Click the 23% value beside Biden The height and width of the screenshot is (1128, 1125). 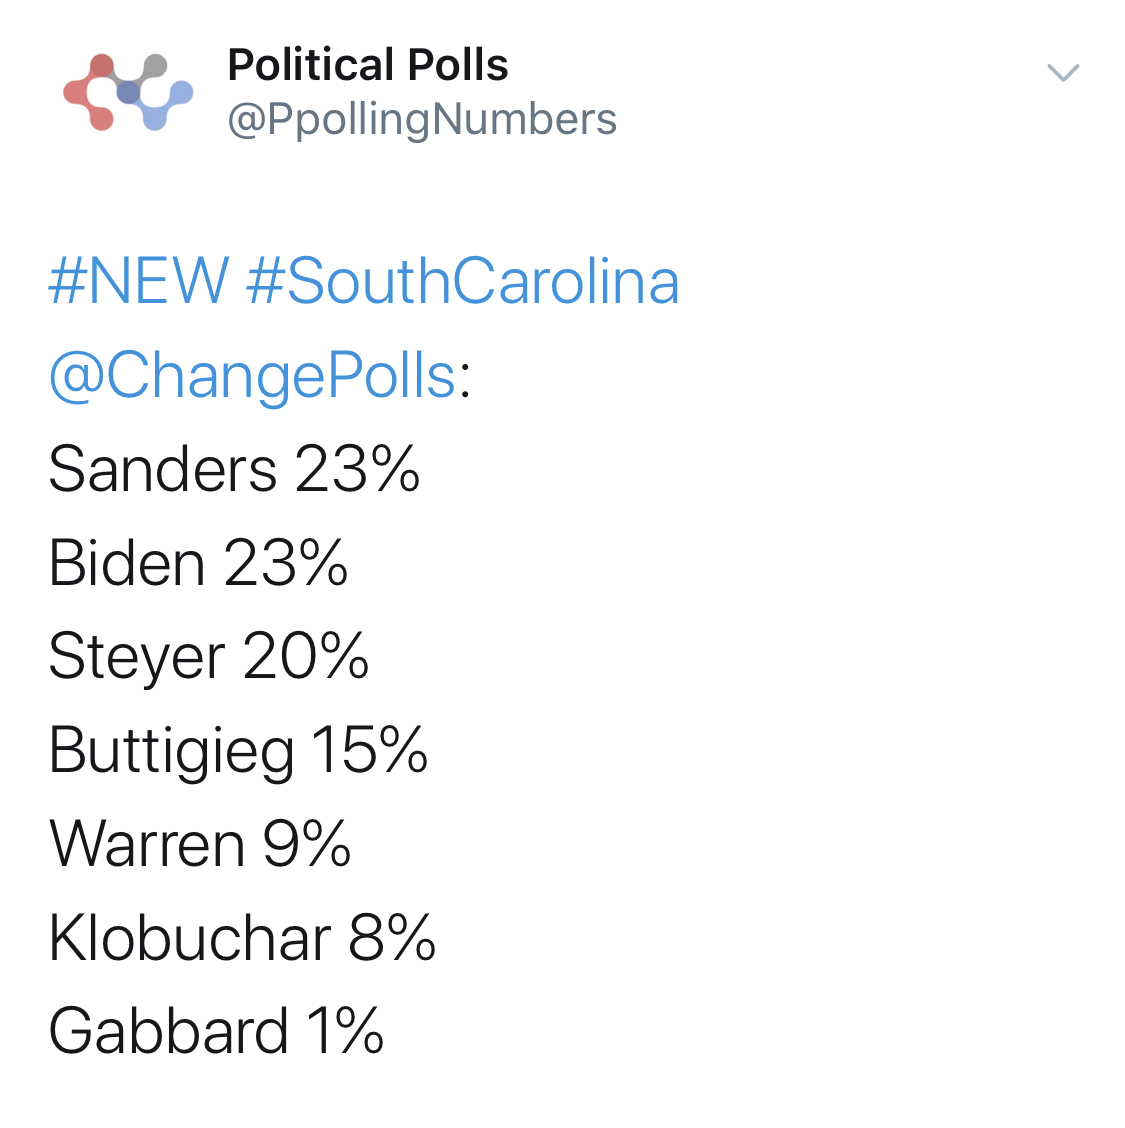(x=286, y=563)
